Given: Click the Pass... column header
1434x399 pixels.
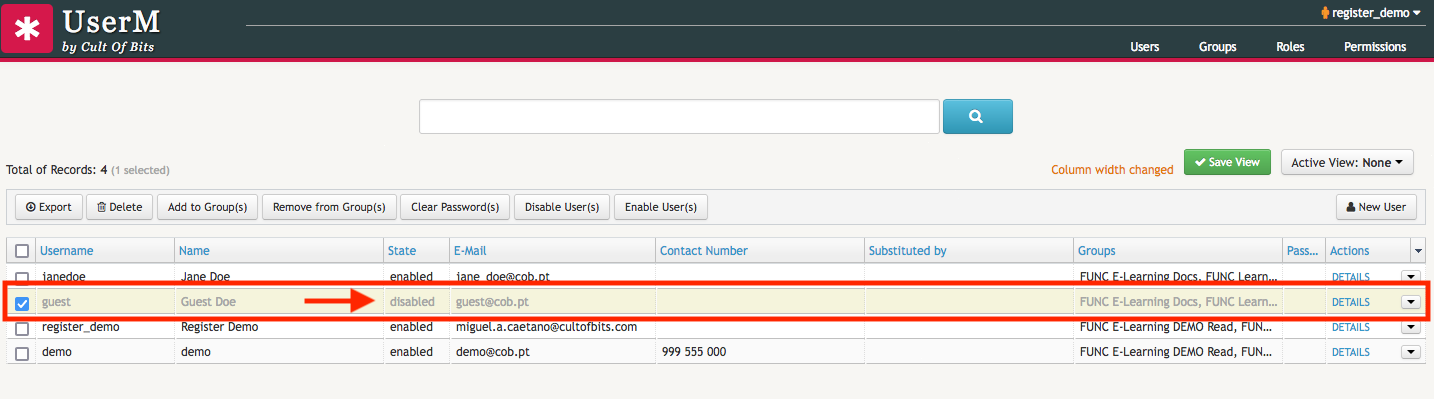Looking at the screenshot, I should tap(1303, 251).
